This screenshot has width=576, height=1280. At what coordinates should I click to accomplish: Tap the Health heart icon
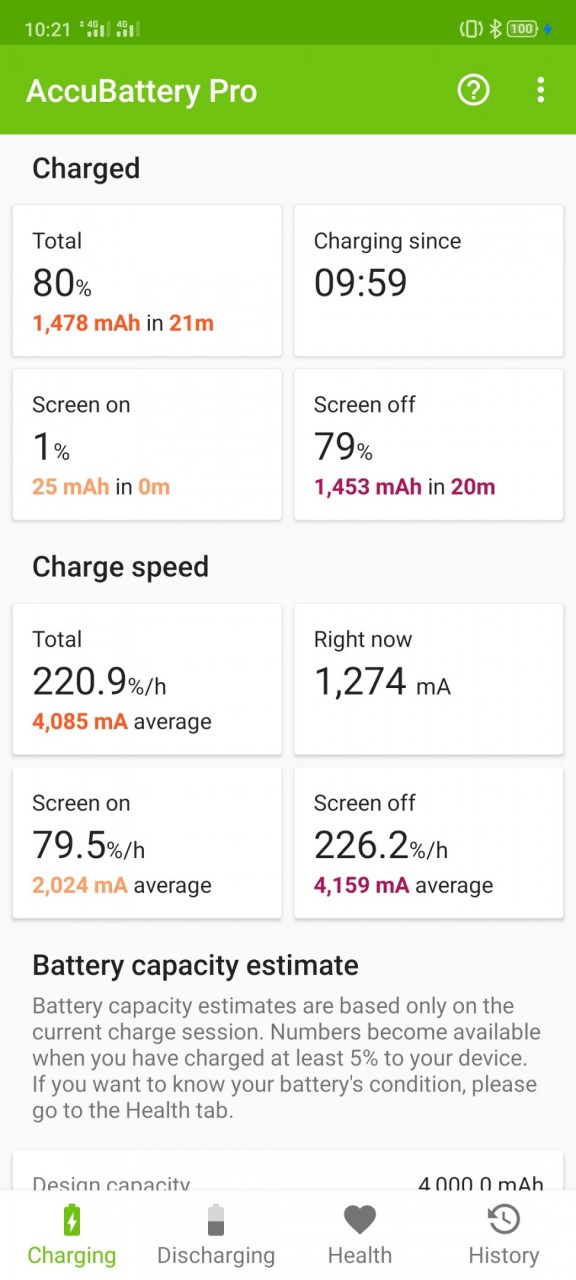(360, 1220)
